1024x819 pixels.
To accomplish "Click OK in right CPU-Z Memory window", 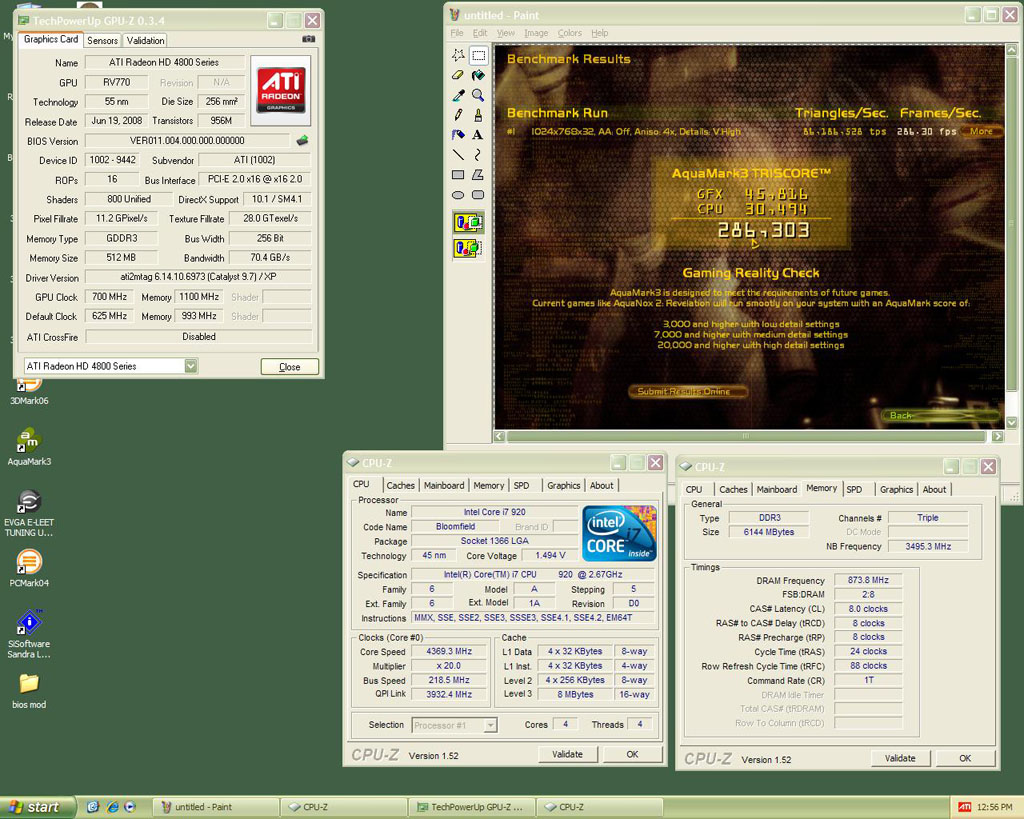I will tap(965, 758).
